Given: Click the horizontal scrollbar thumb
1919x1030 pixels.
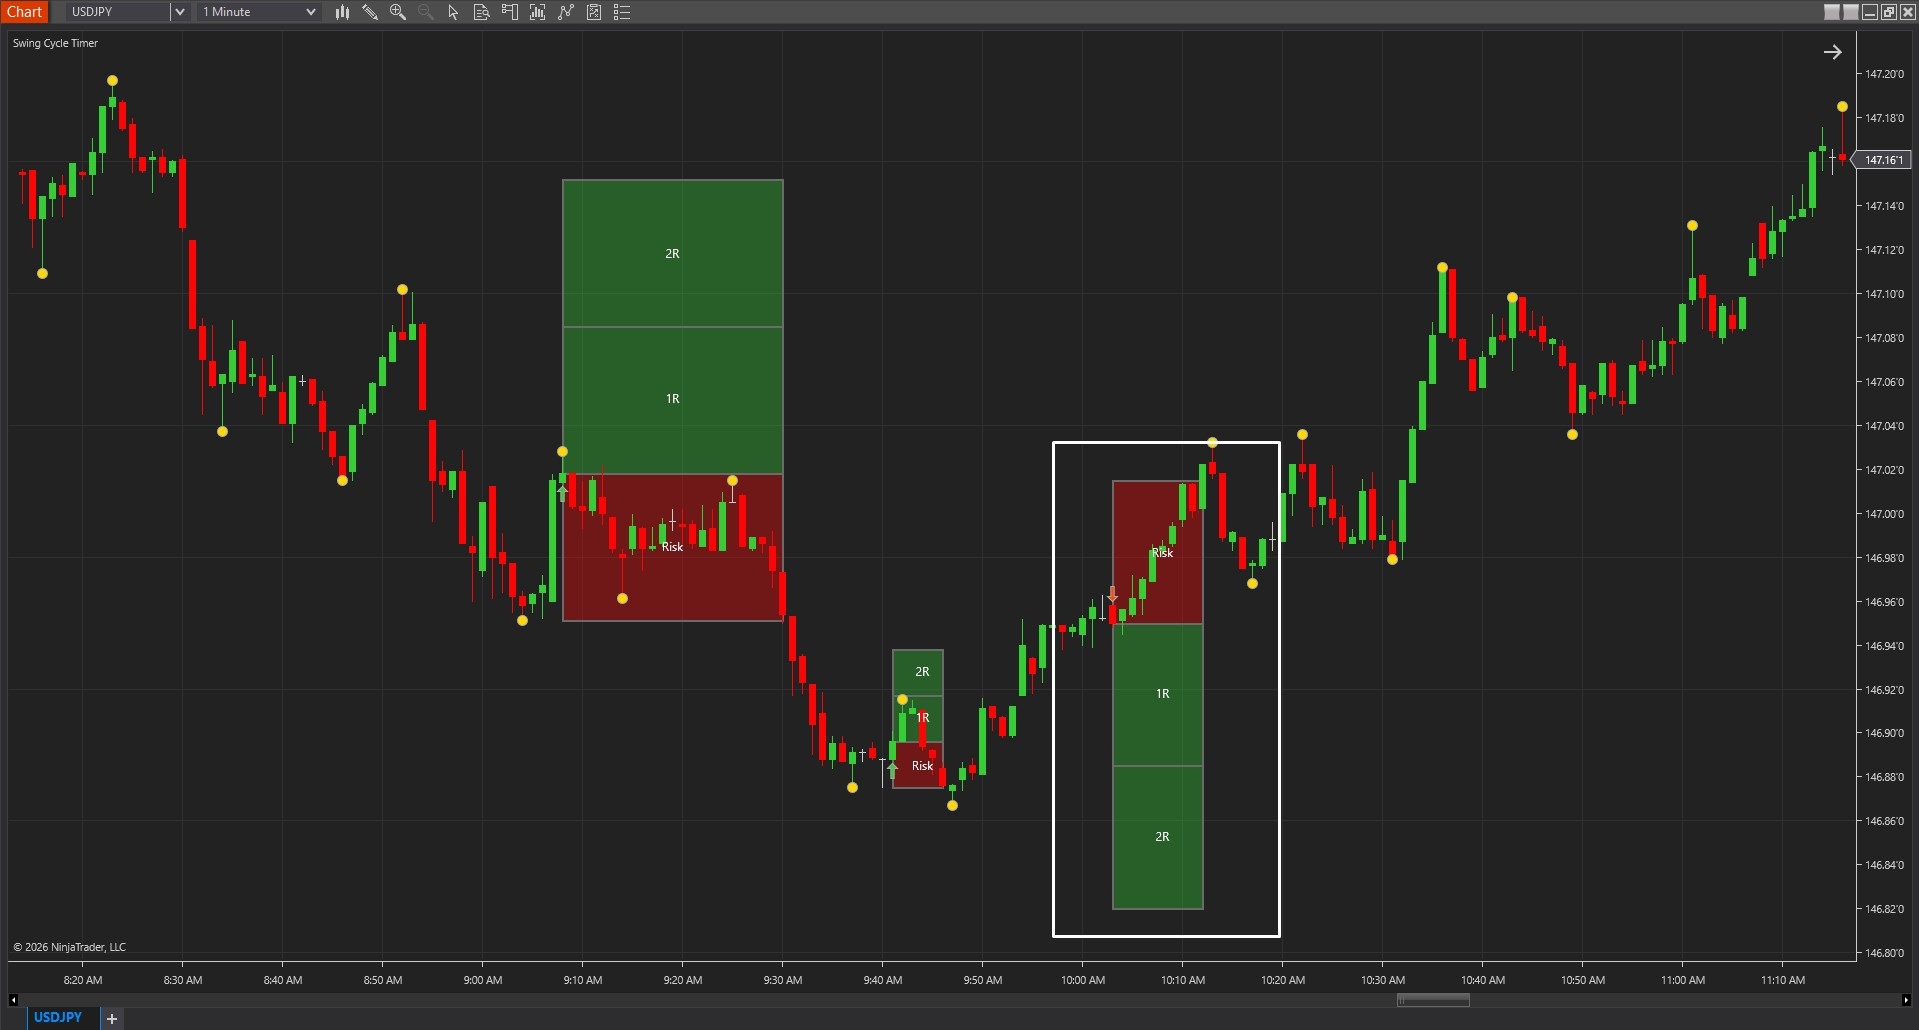Looking at the screenshot, I should coord(1433,1000).
